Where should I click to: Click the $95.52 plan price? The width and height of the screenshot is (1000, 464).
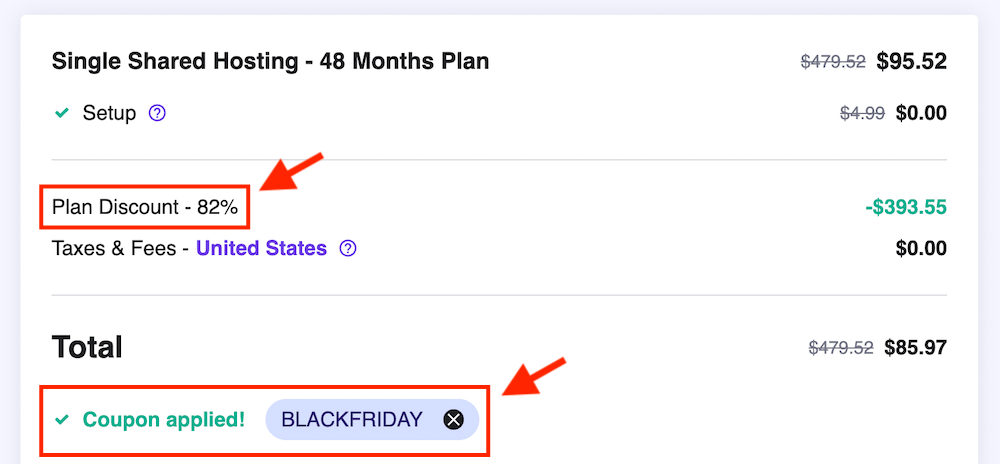pyautogui.click(x=911, y=61)
